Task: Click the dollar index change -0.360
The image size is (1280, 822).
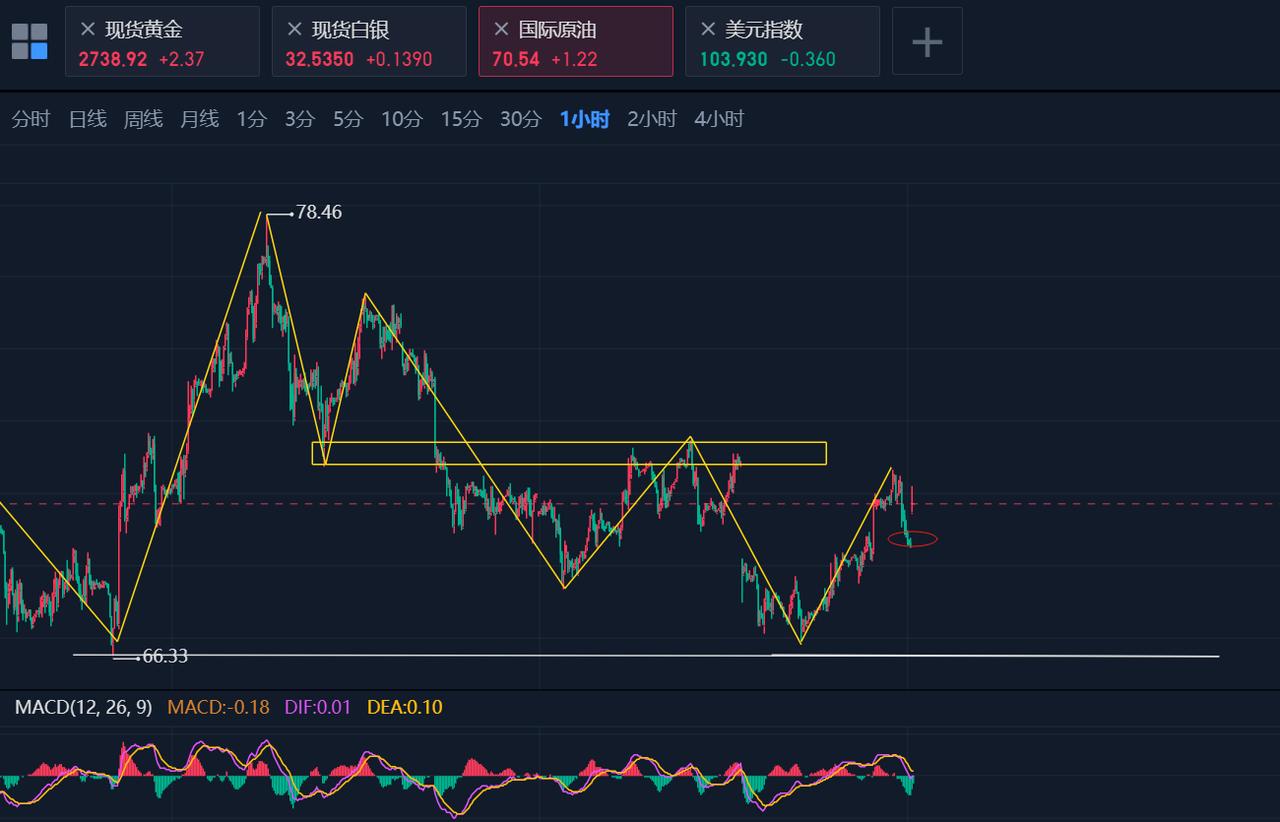Action: [808, 59]
